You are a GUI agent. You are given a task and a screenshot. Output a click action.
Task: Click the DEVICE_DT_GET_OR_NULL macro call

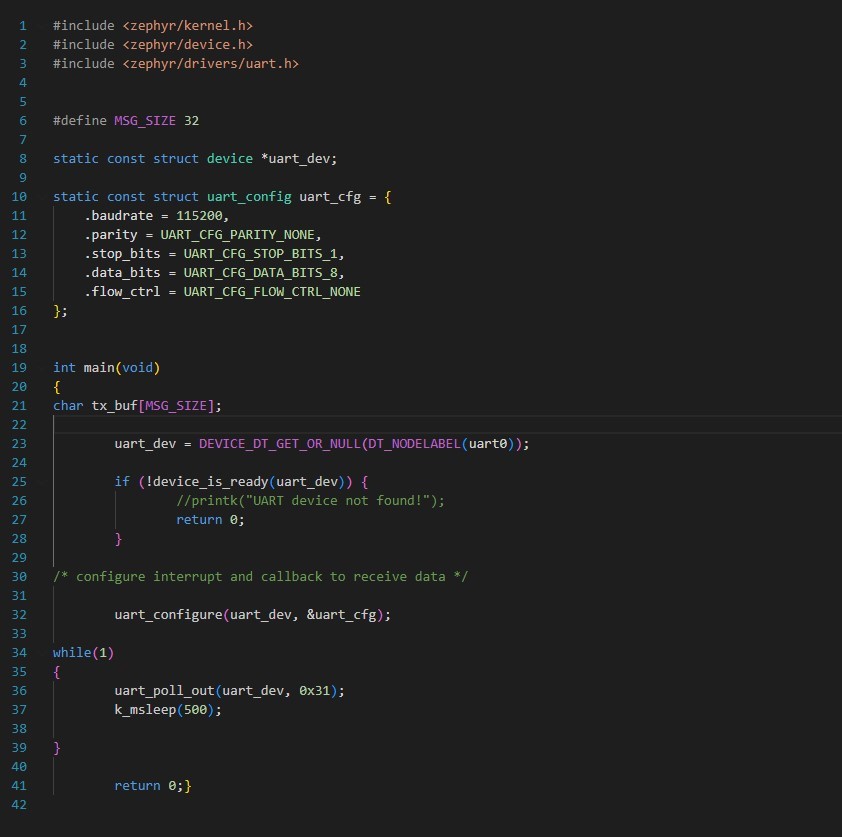point(279,444)
